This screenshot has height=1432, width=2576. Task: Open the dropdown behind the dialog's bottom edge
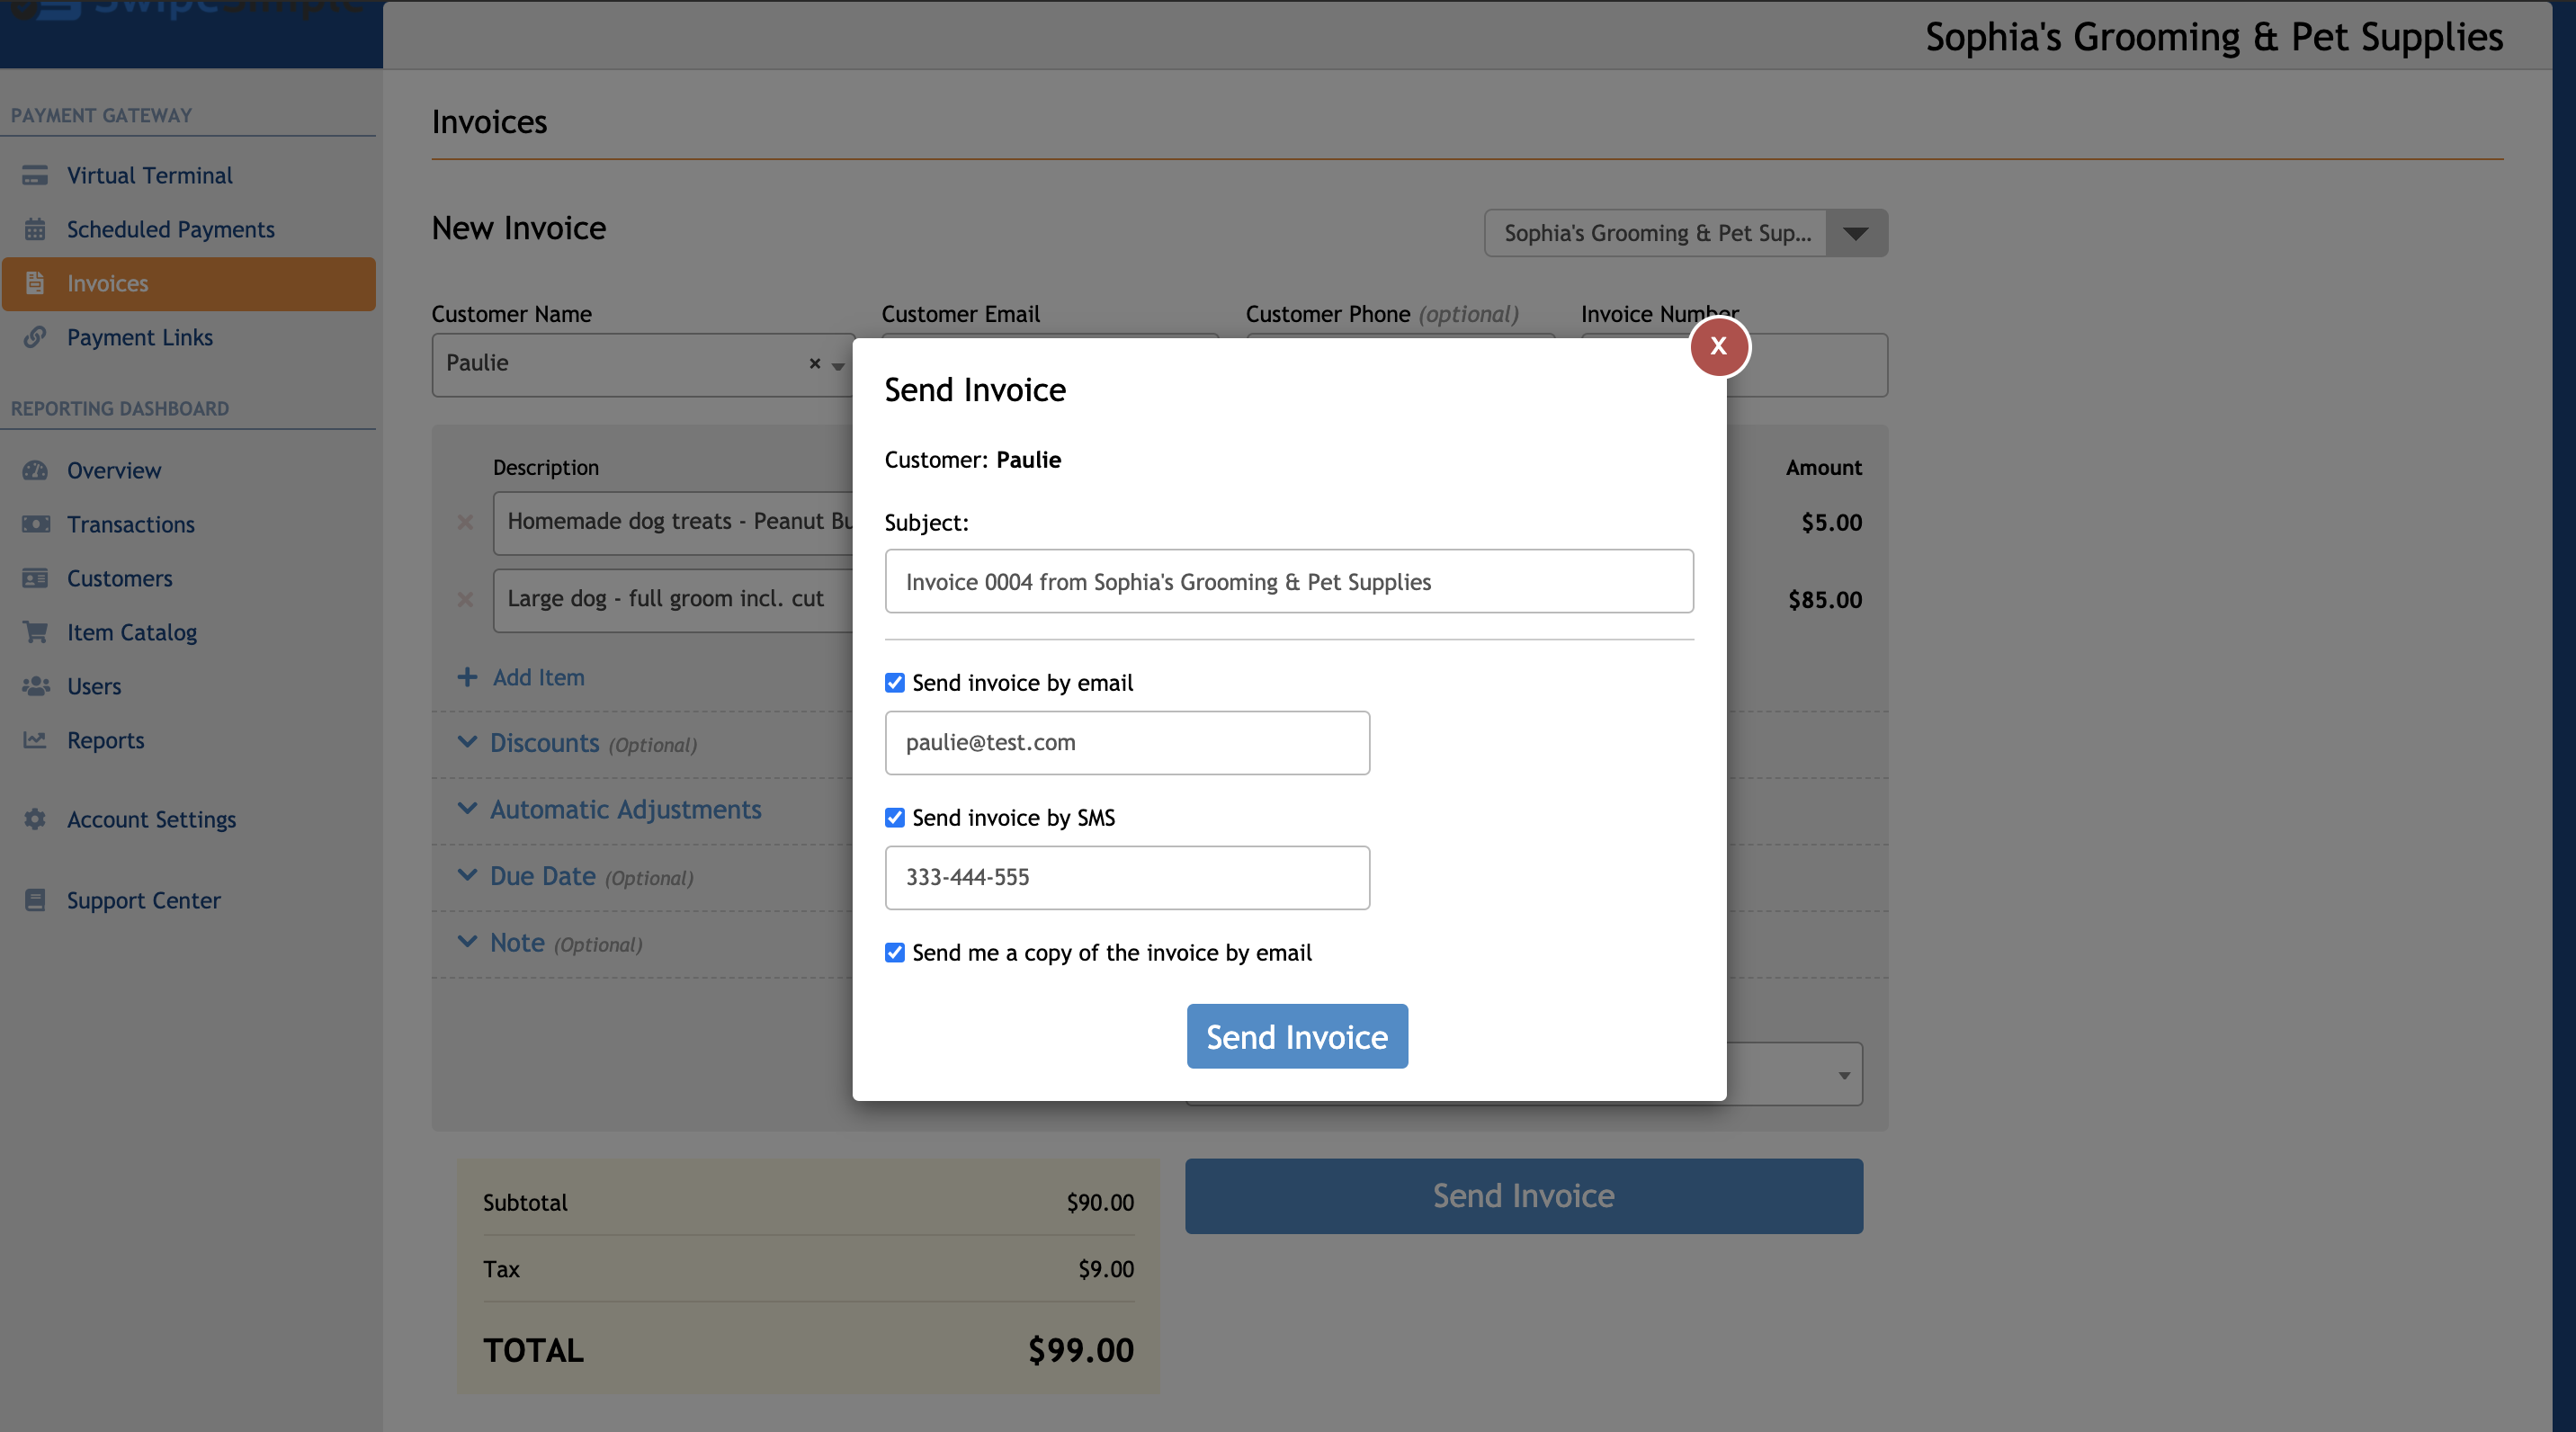pos(1843,1075)
